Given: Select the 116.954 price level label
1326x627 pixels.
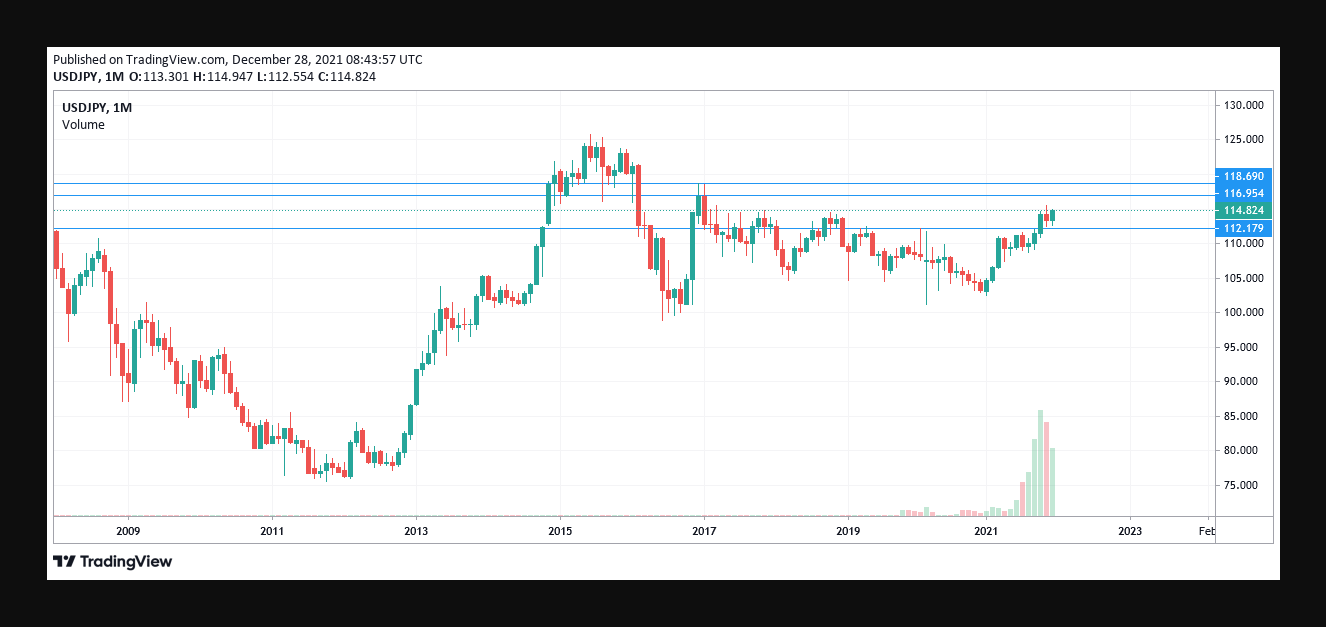Looking at the screenshot, I should coord(1244,193).
